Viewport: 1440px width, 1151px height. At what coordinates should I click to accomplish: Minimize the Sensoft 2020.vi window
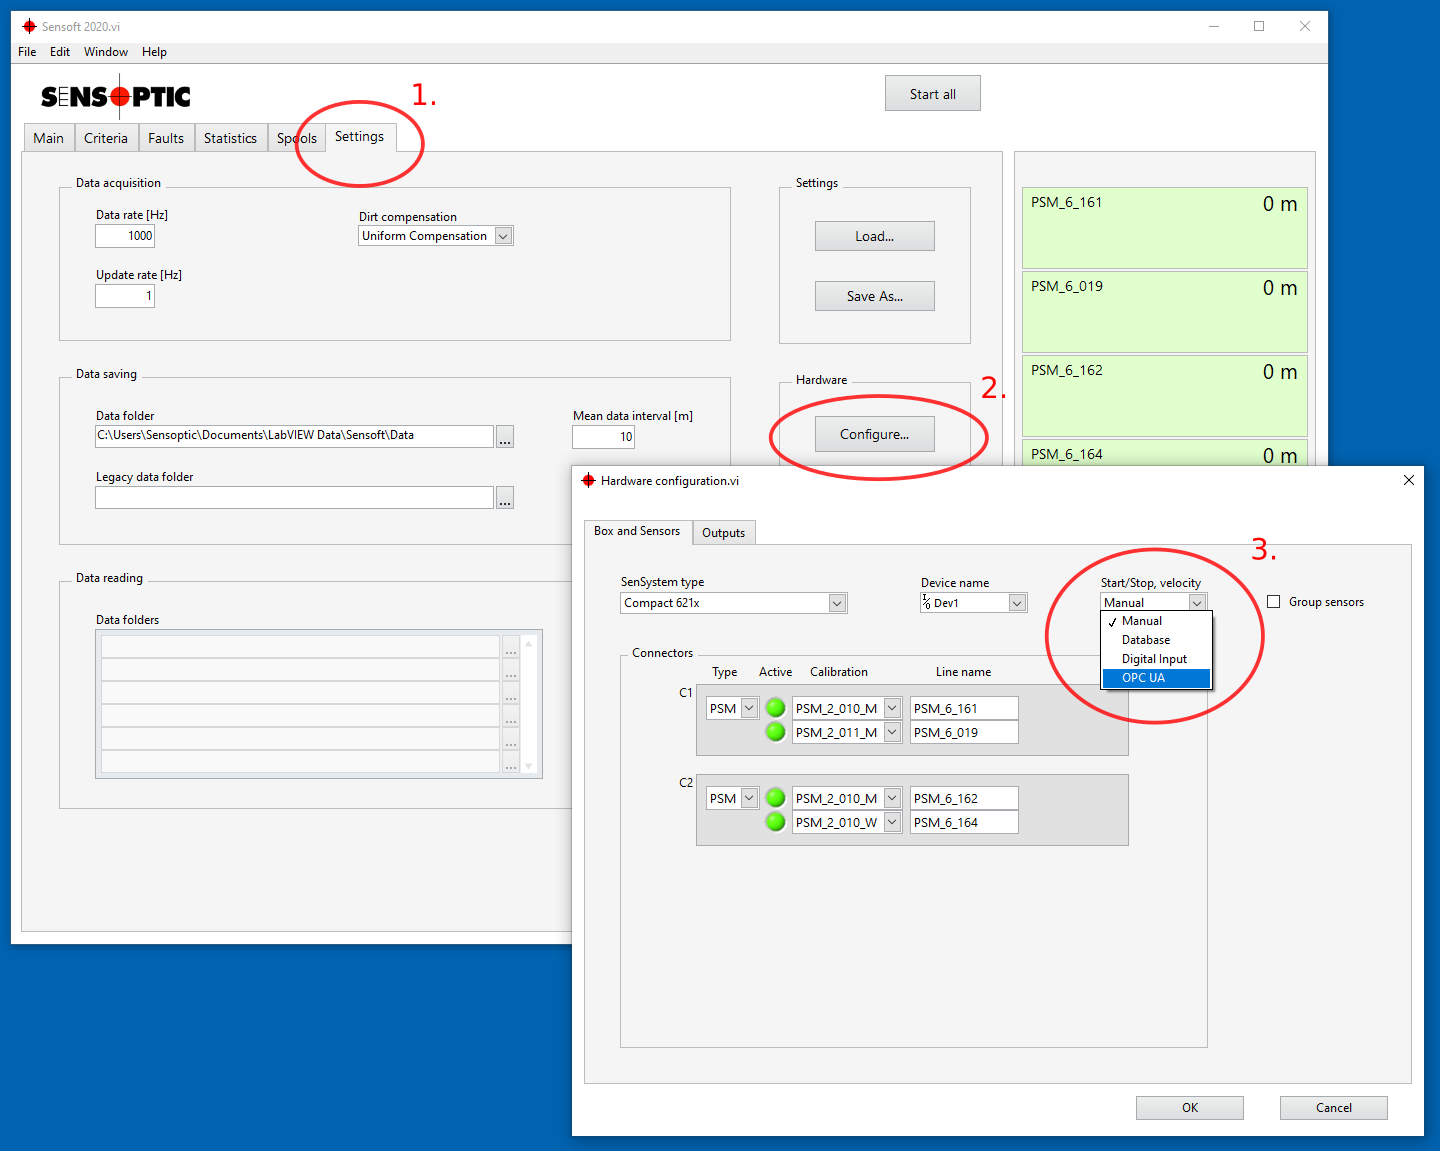[x=1214, y=26]
